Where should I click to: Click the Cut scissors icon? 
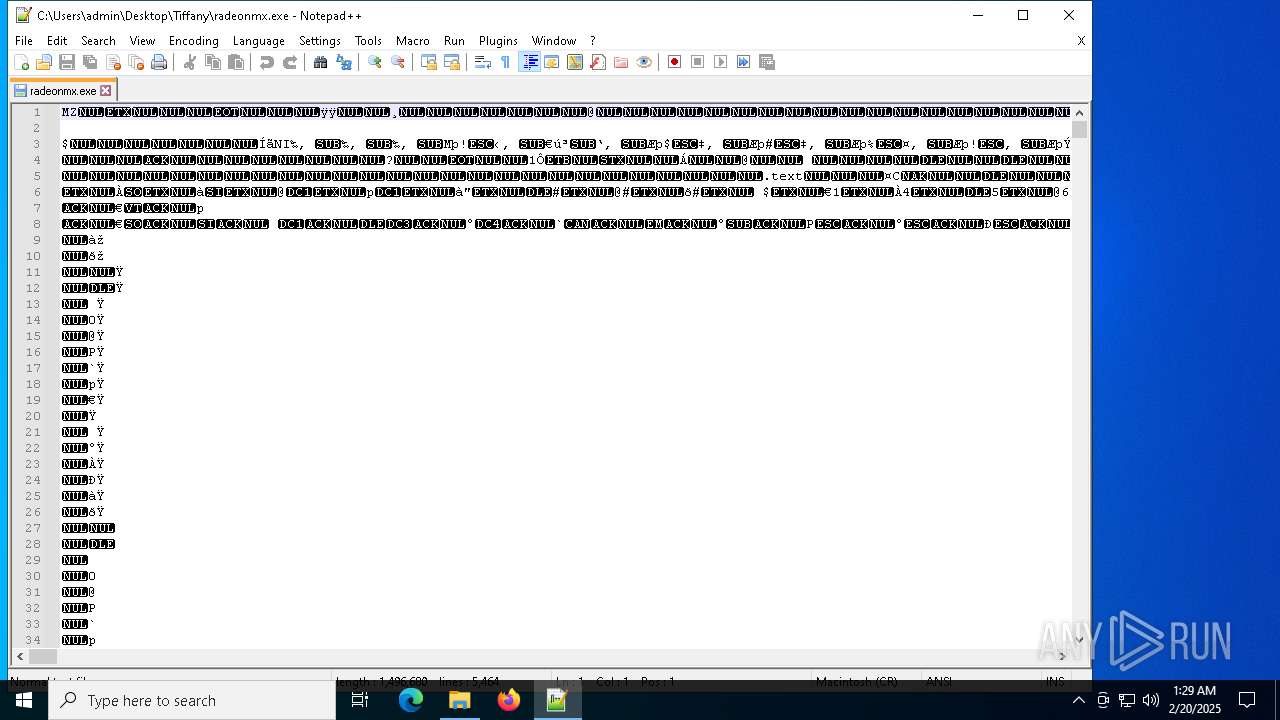(190, 62)
